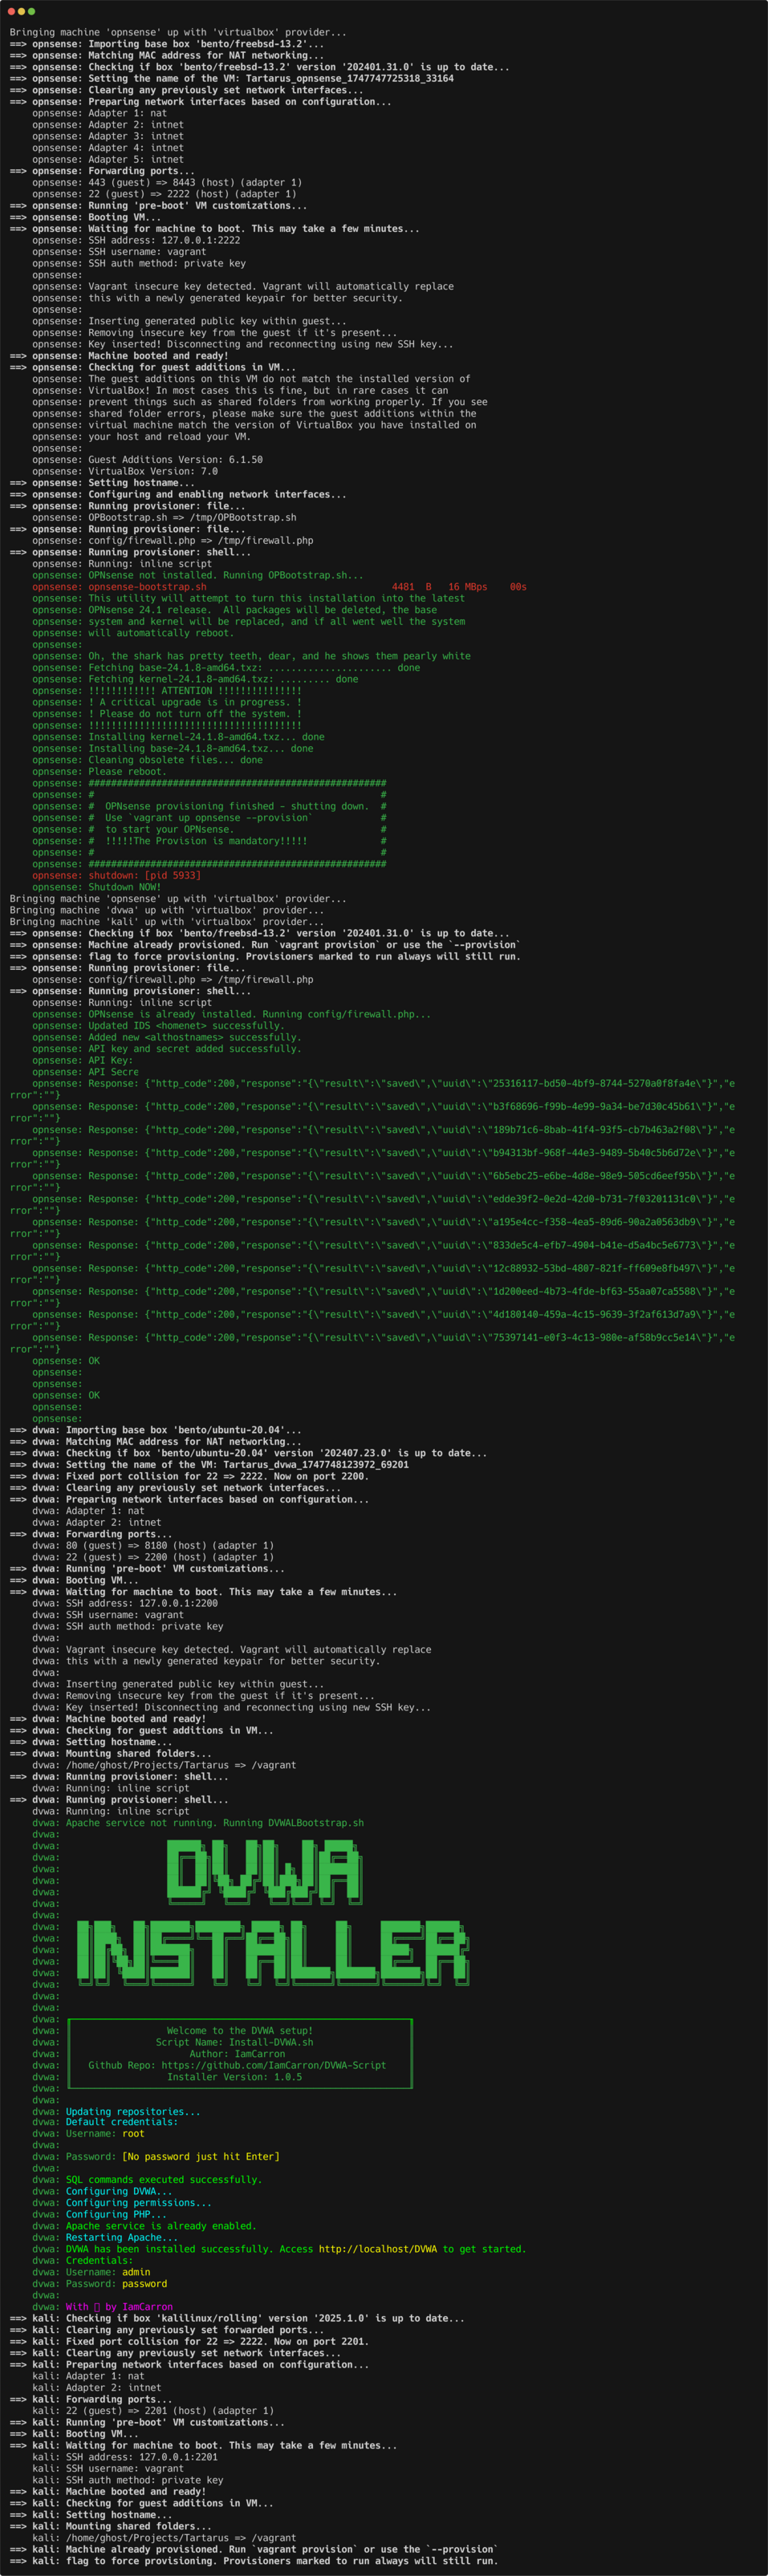Click the red close window button
Viewport: 768px width, 2576px height.
pyautogui.click(x=11, y=11)
